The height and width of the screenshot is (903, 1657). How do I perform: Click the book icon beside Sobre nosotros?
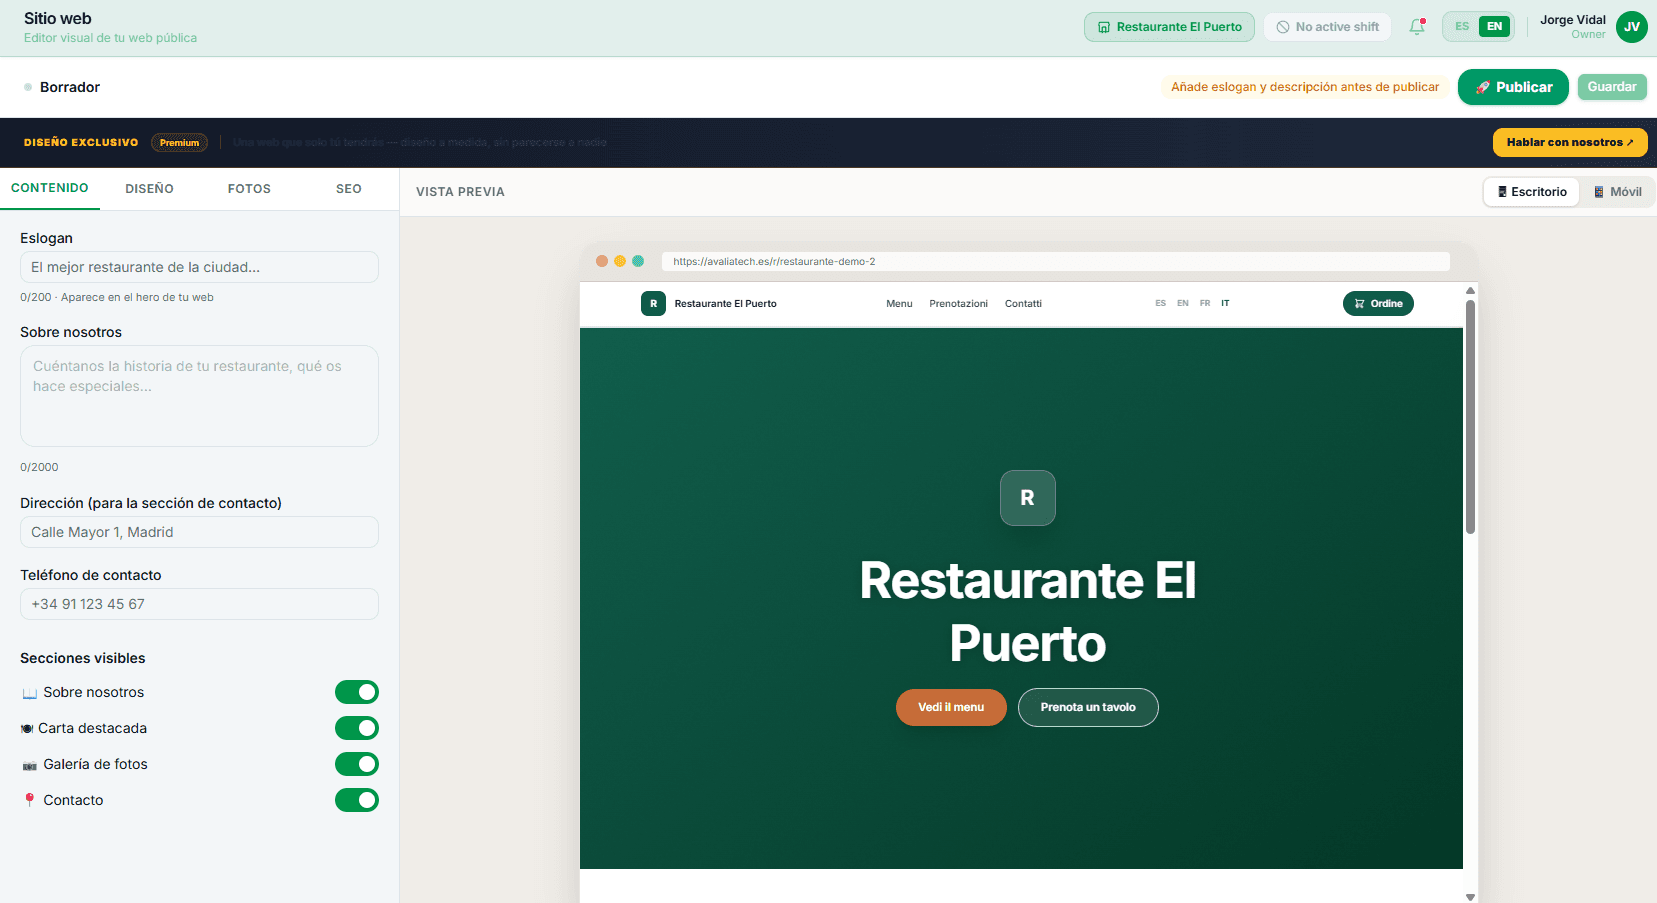[29, 693]
